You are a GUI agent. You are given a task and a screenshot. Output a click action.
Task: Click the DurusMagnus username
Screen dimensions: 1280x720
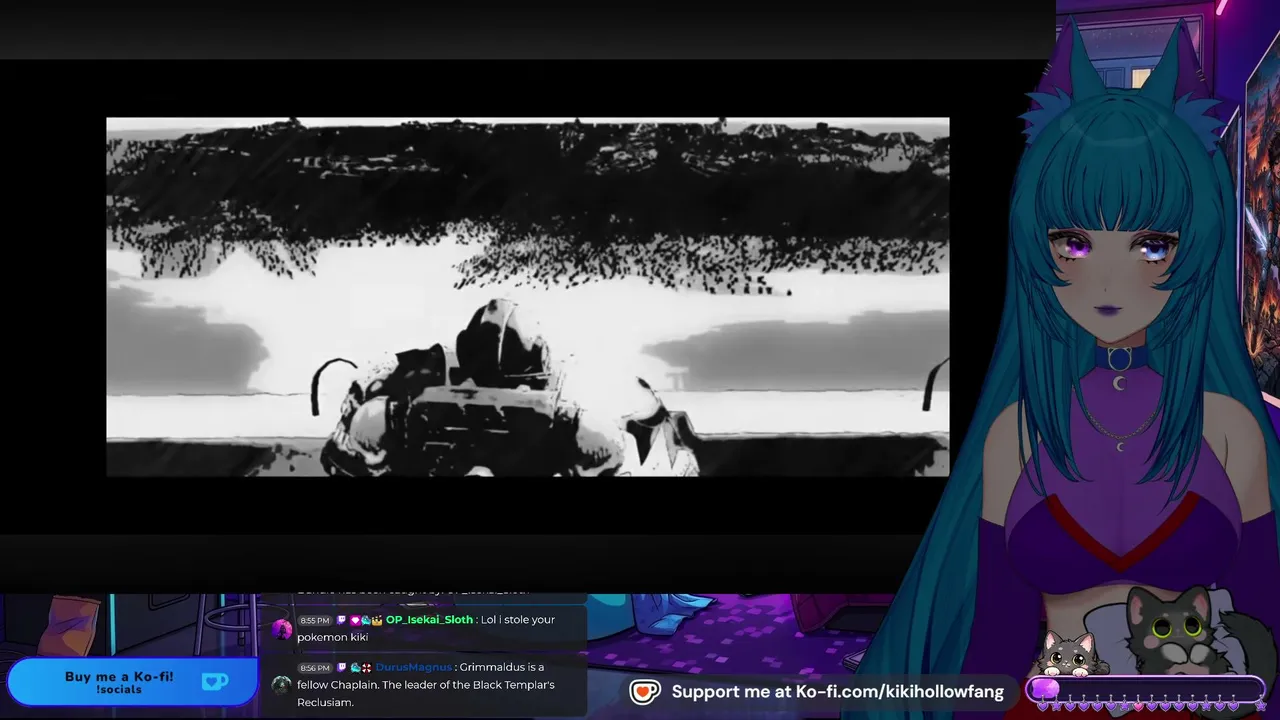pyautogui.click(x=414, y=667)
